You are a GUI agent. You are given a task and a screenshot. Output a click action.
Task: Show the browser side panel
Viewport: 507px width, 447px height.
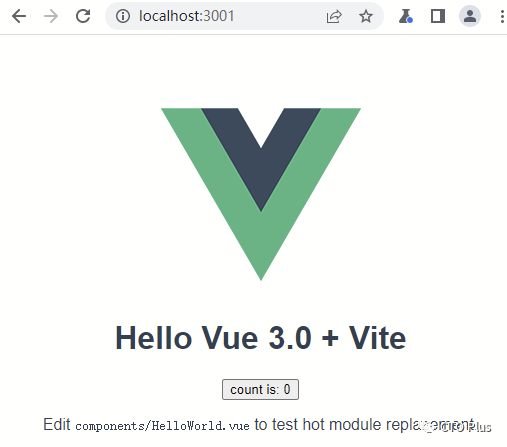pyautogui.click(x=438, y=16)
